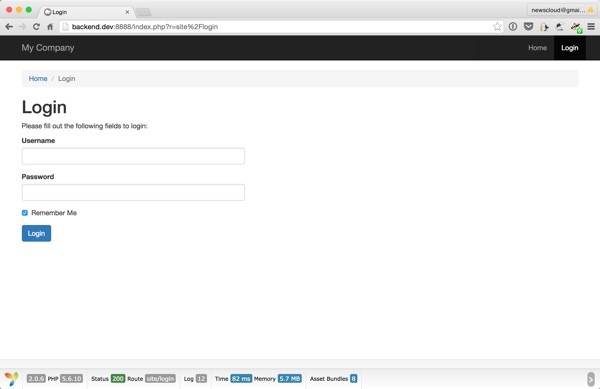Click the My Company brand link

[48, 48]
